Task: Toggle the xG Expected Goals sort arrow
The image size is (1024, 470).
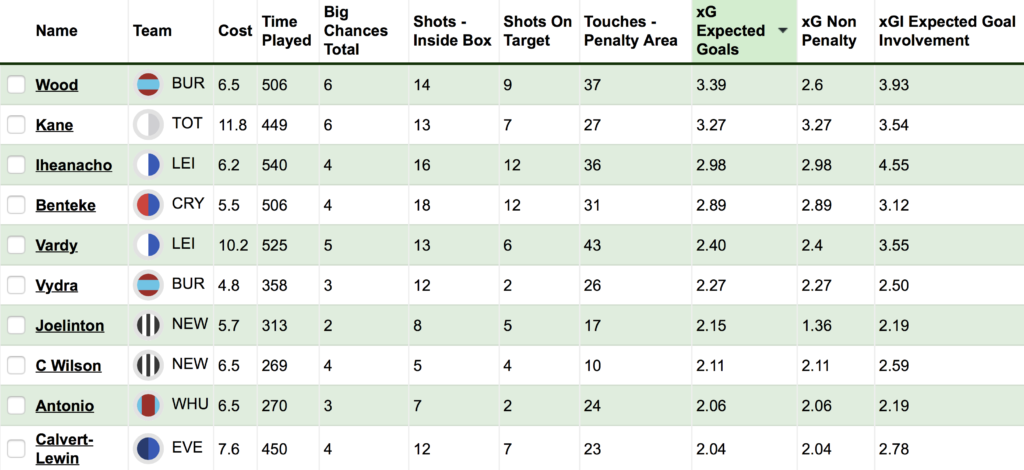Action: (x=782, y=31)
